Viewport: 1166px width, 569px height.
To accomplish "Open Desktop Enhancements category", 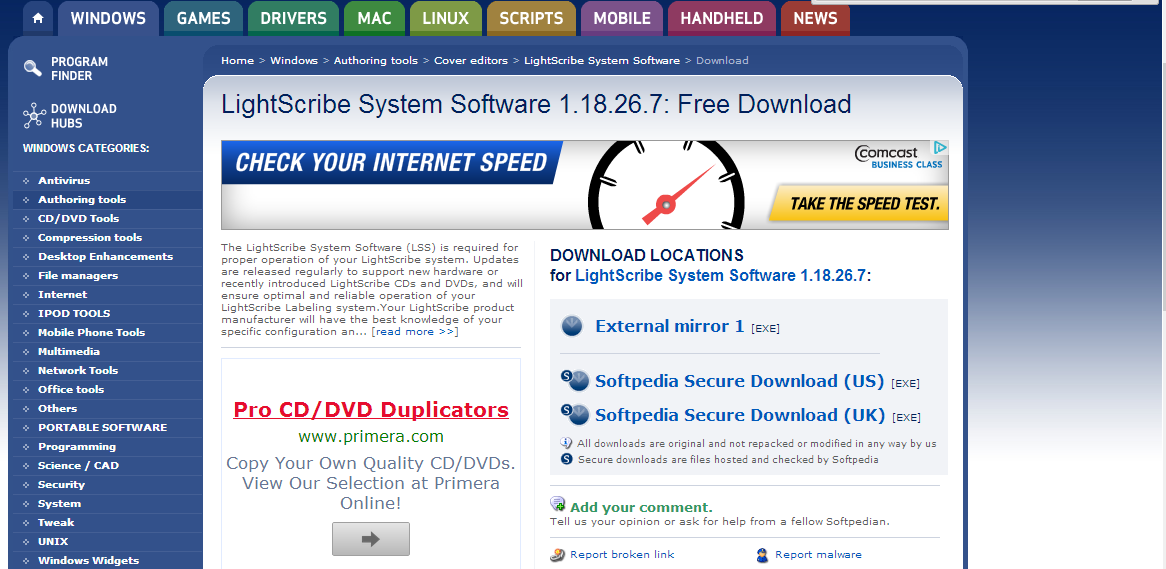I will [x=106, y=257].
